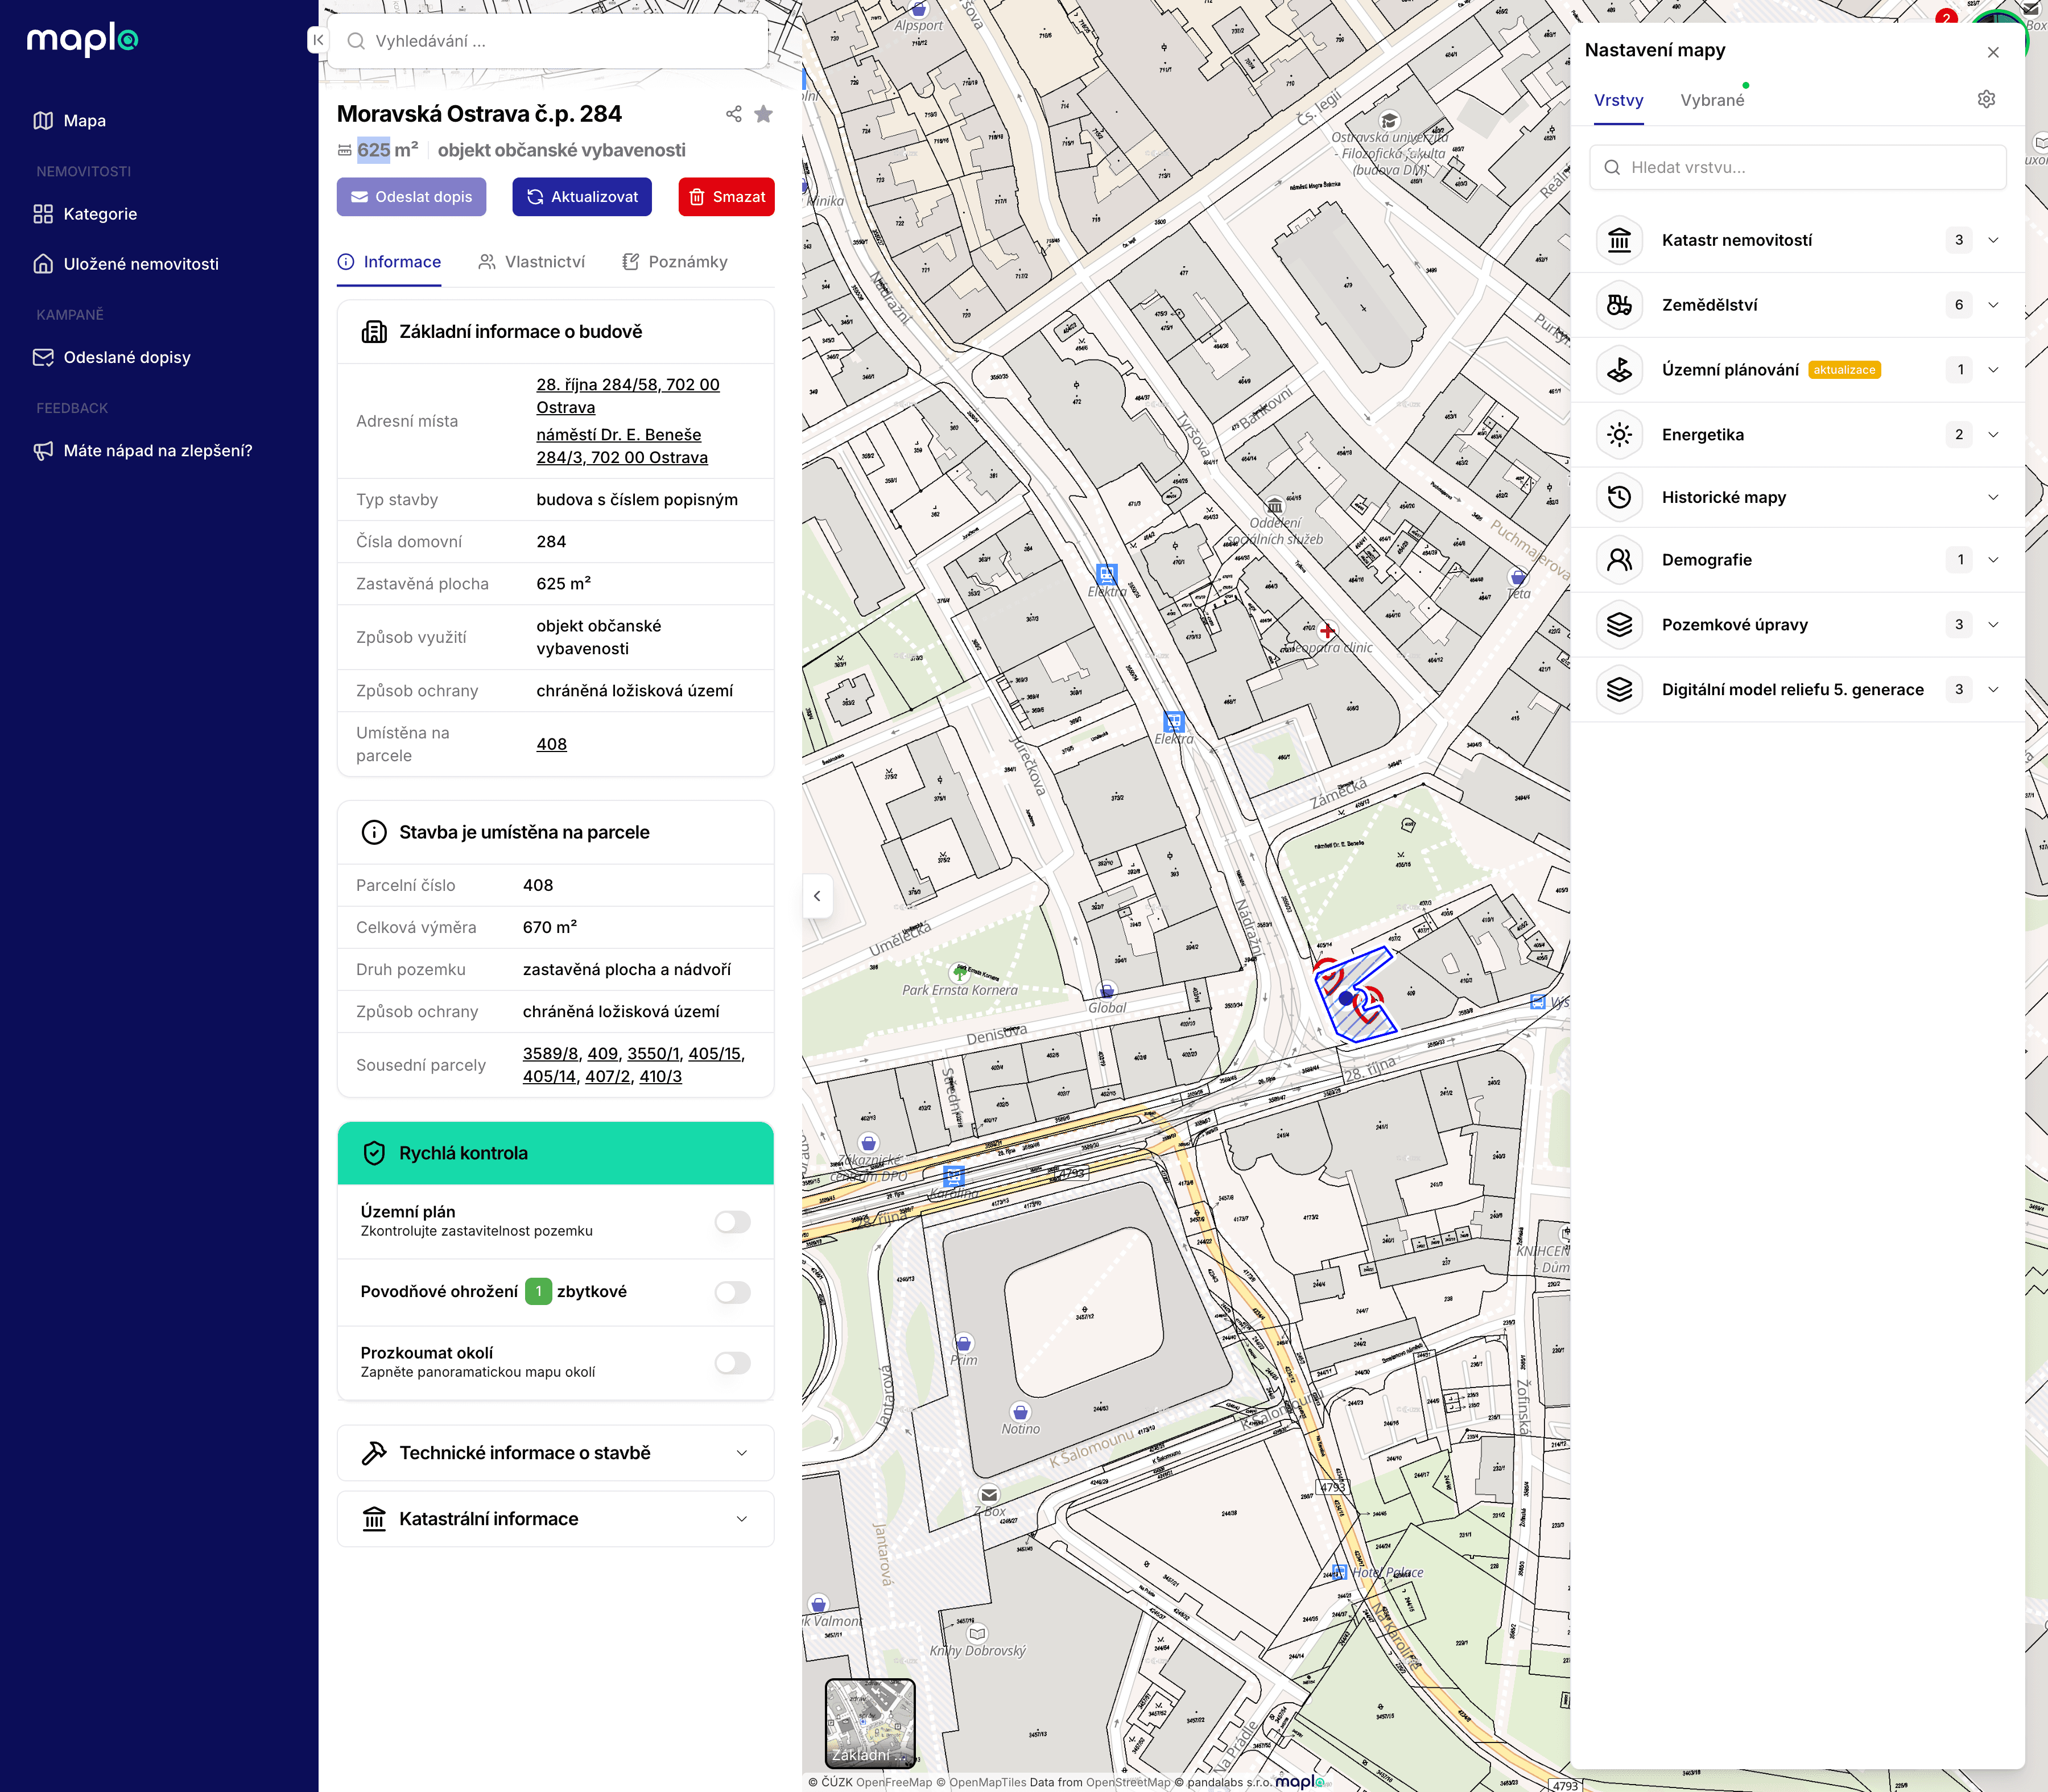Enable the Územní plán toggle
The width and height of the screenshot is (2048, 1792).
click(732, 1221)
